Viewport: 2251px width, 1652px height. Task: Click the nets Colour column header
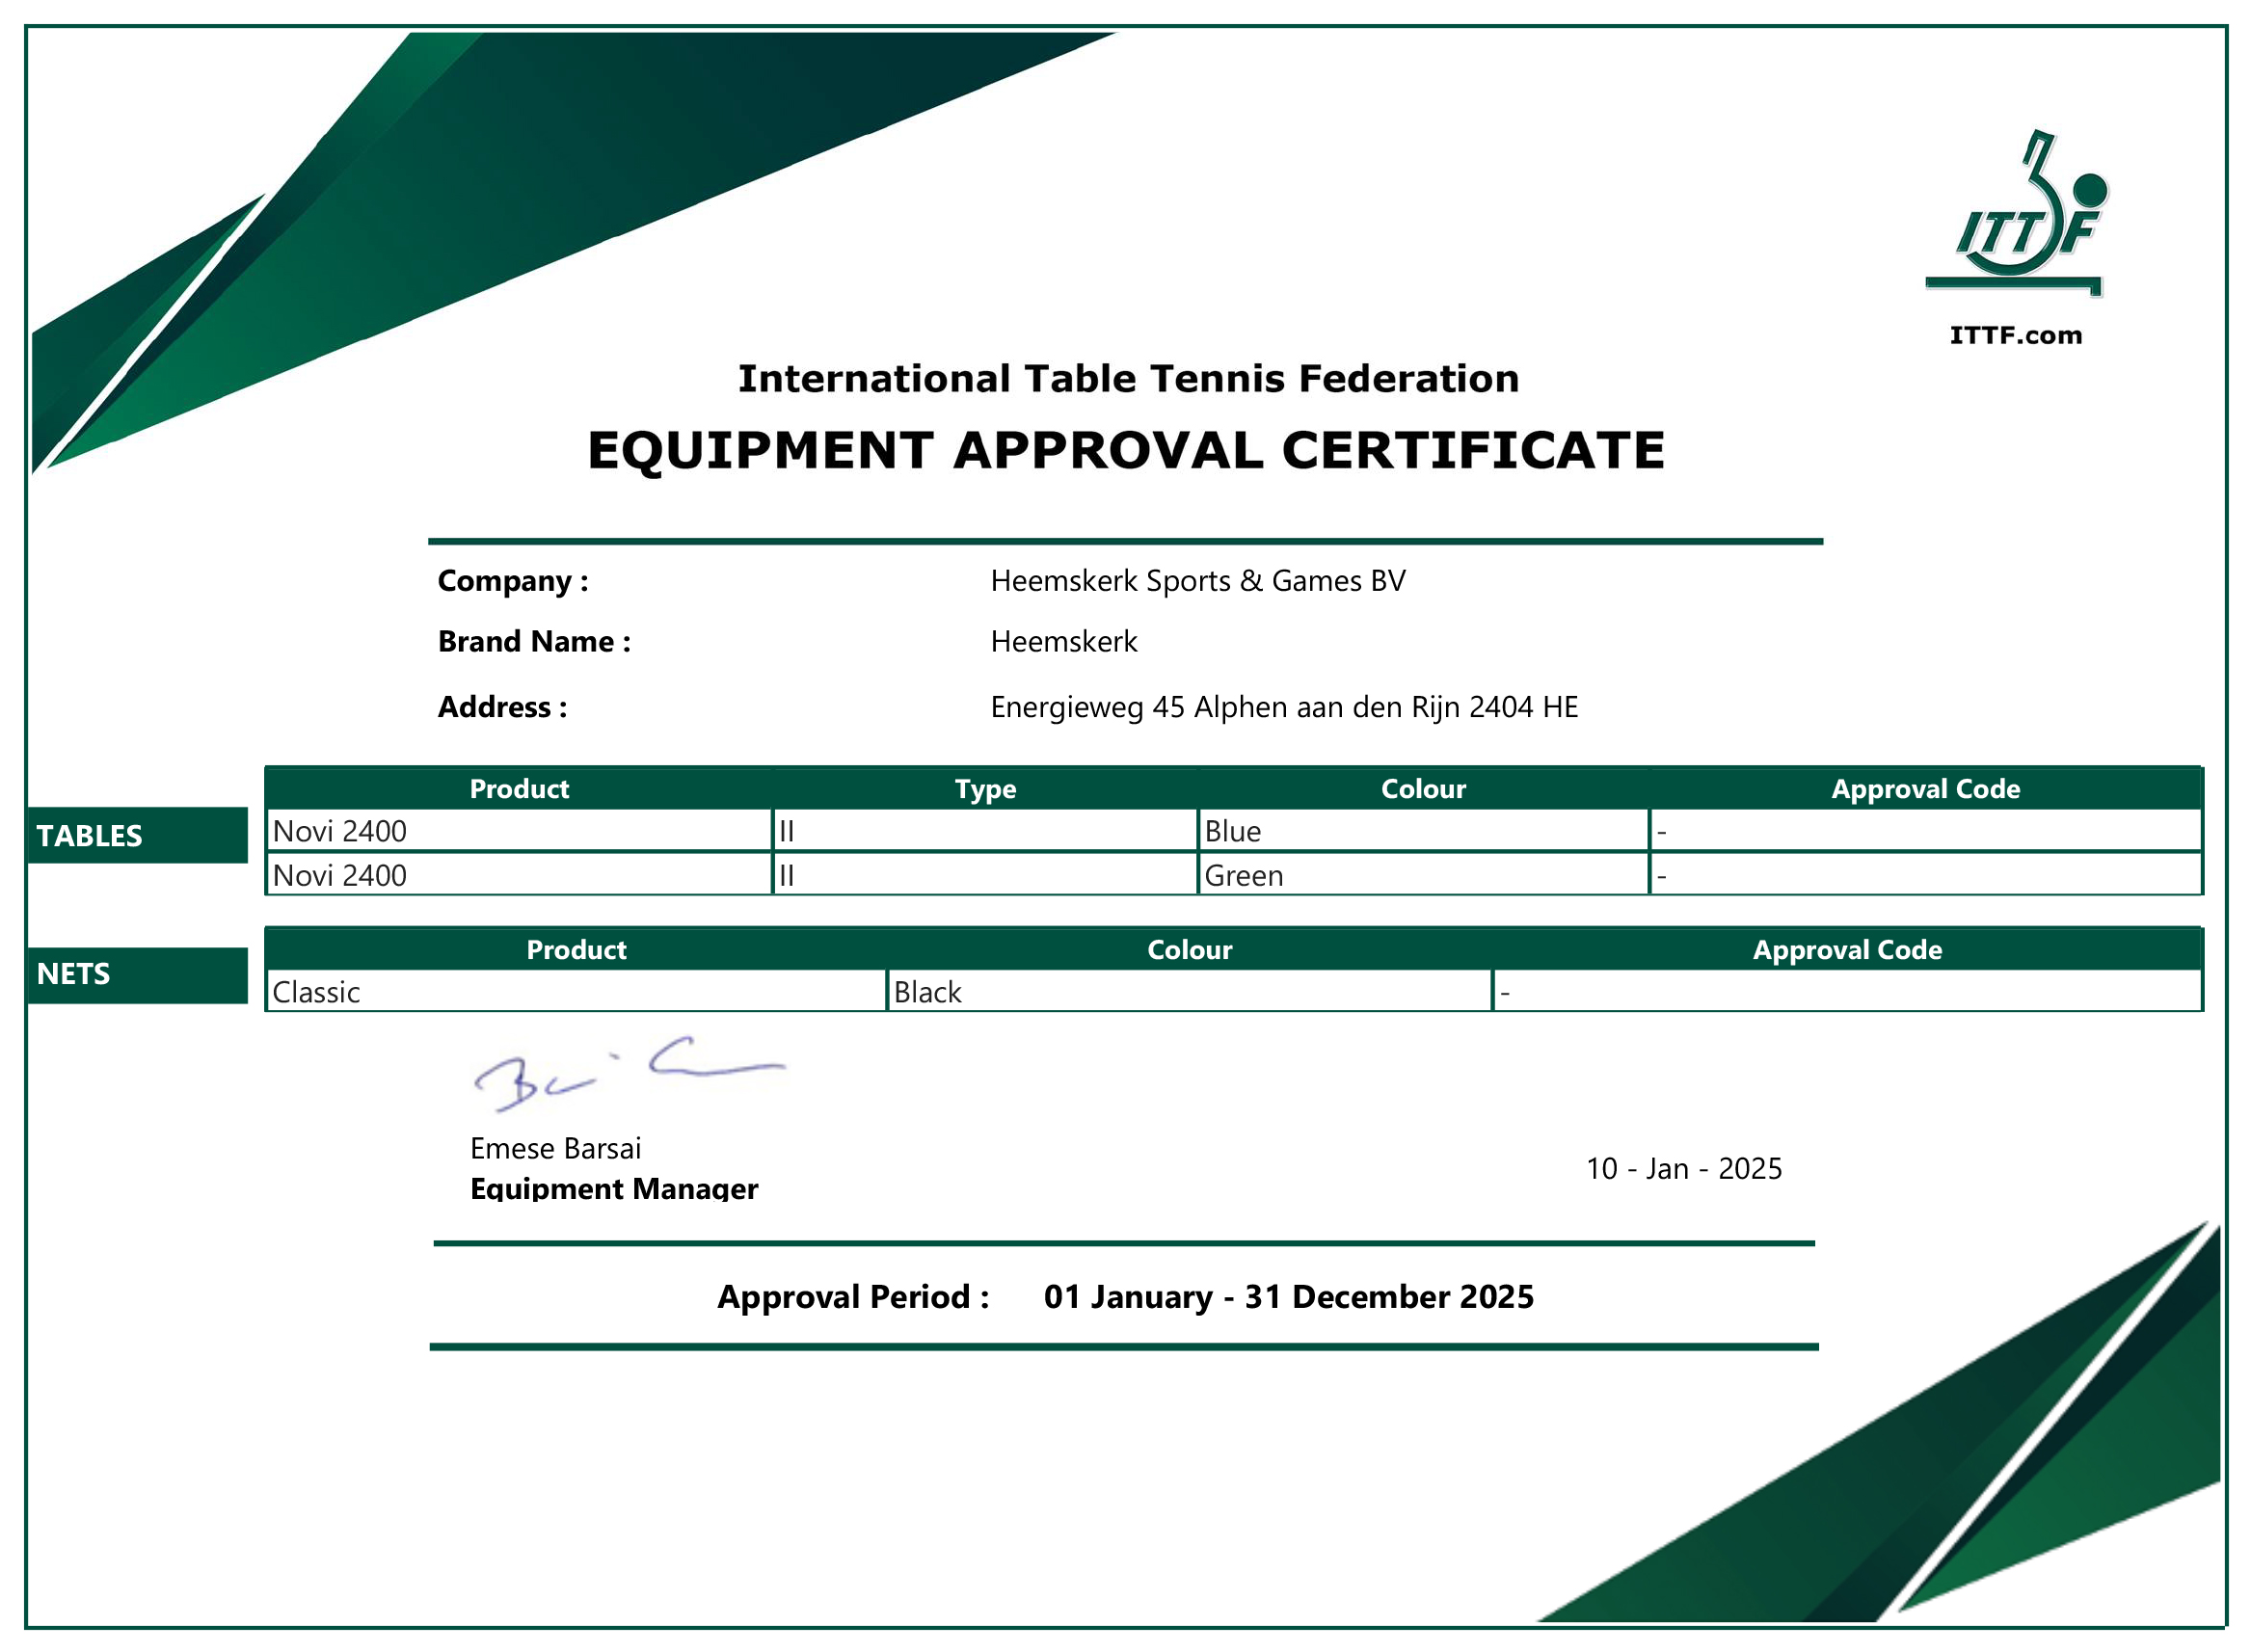pos(1189,949)
